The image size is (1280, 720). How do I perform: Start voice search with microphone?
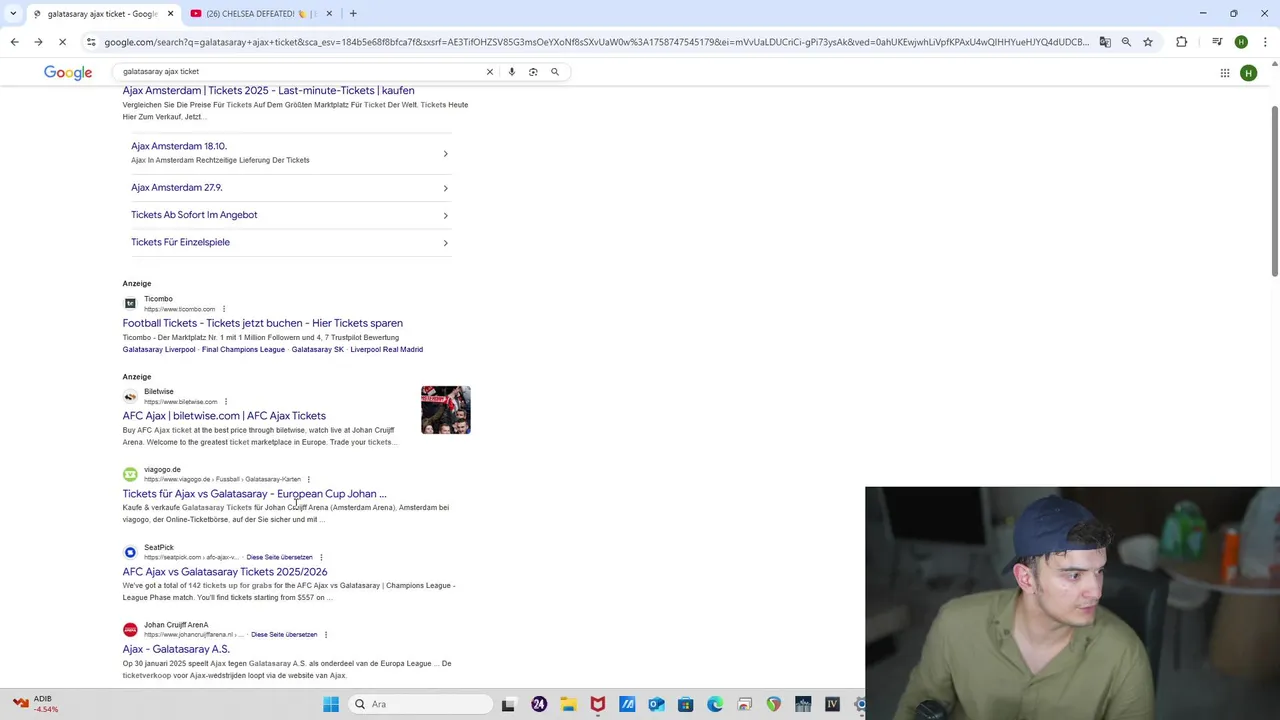click(x=511, y=72)
